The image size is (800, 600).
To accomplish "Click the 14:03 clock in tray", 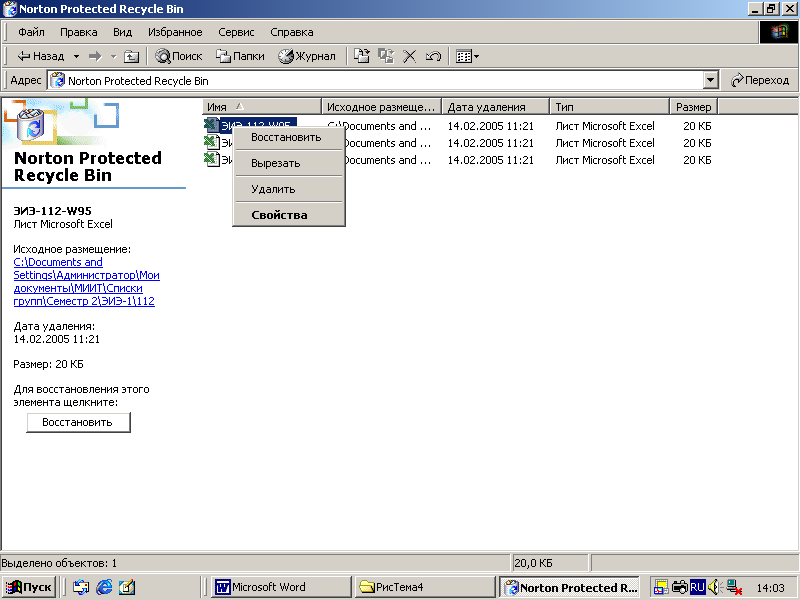I will 771,588.
